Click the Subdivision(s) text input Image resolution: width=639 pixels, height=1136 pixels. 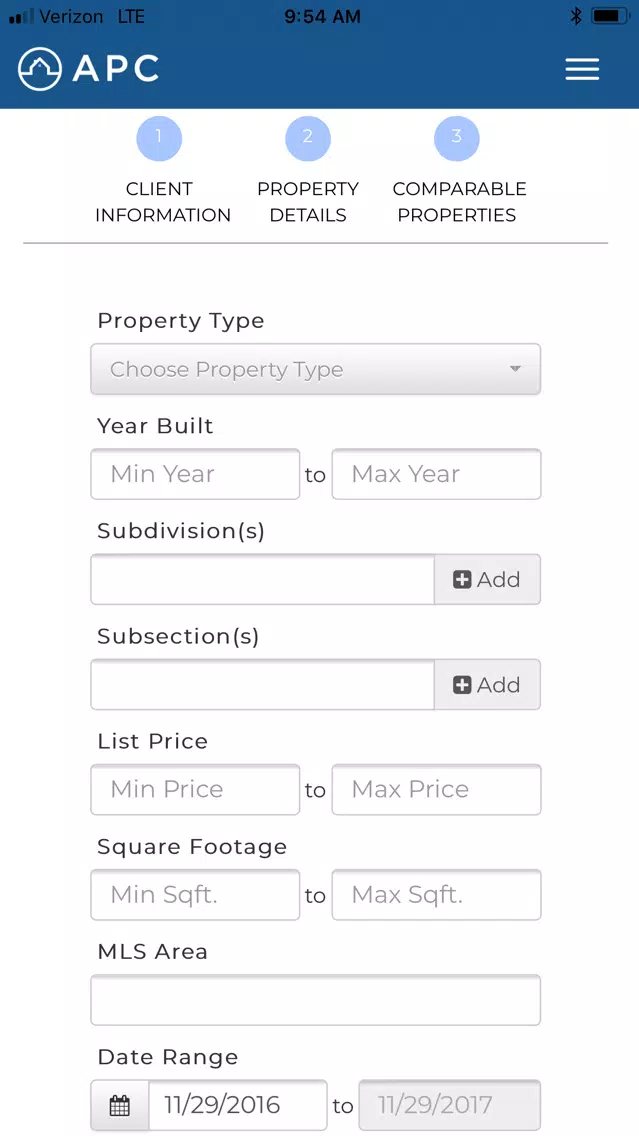(x=263, y=580)
